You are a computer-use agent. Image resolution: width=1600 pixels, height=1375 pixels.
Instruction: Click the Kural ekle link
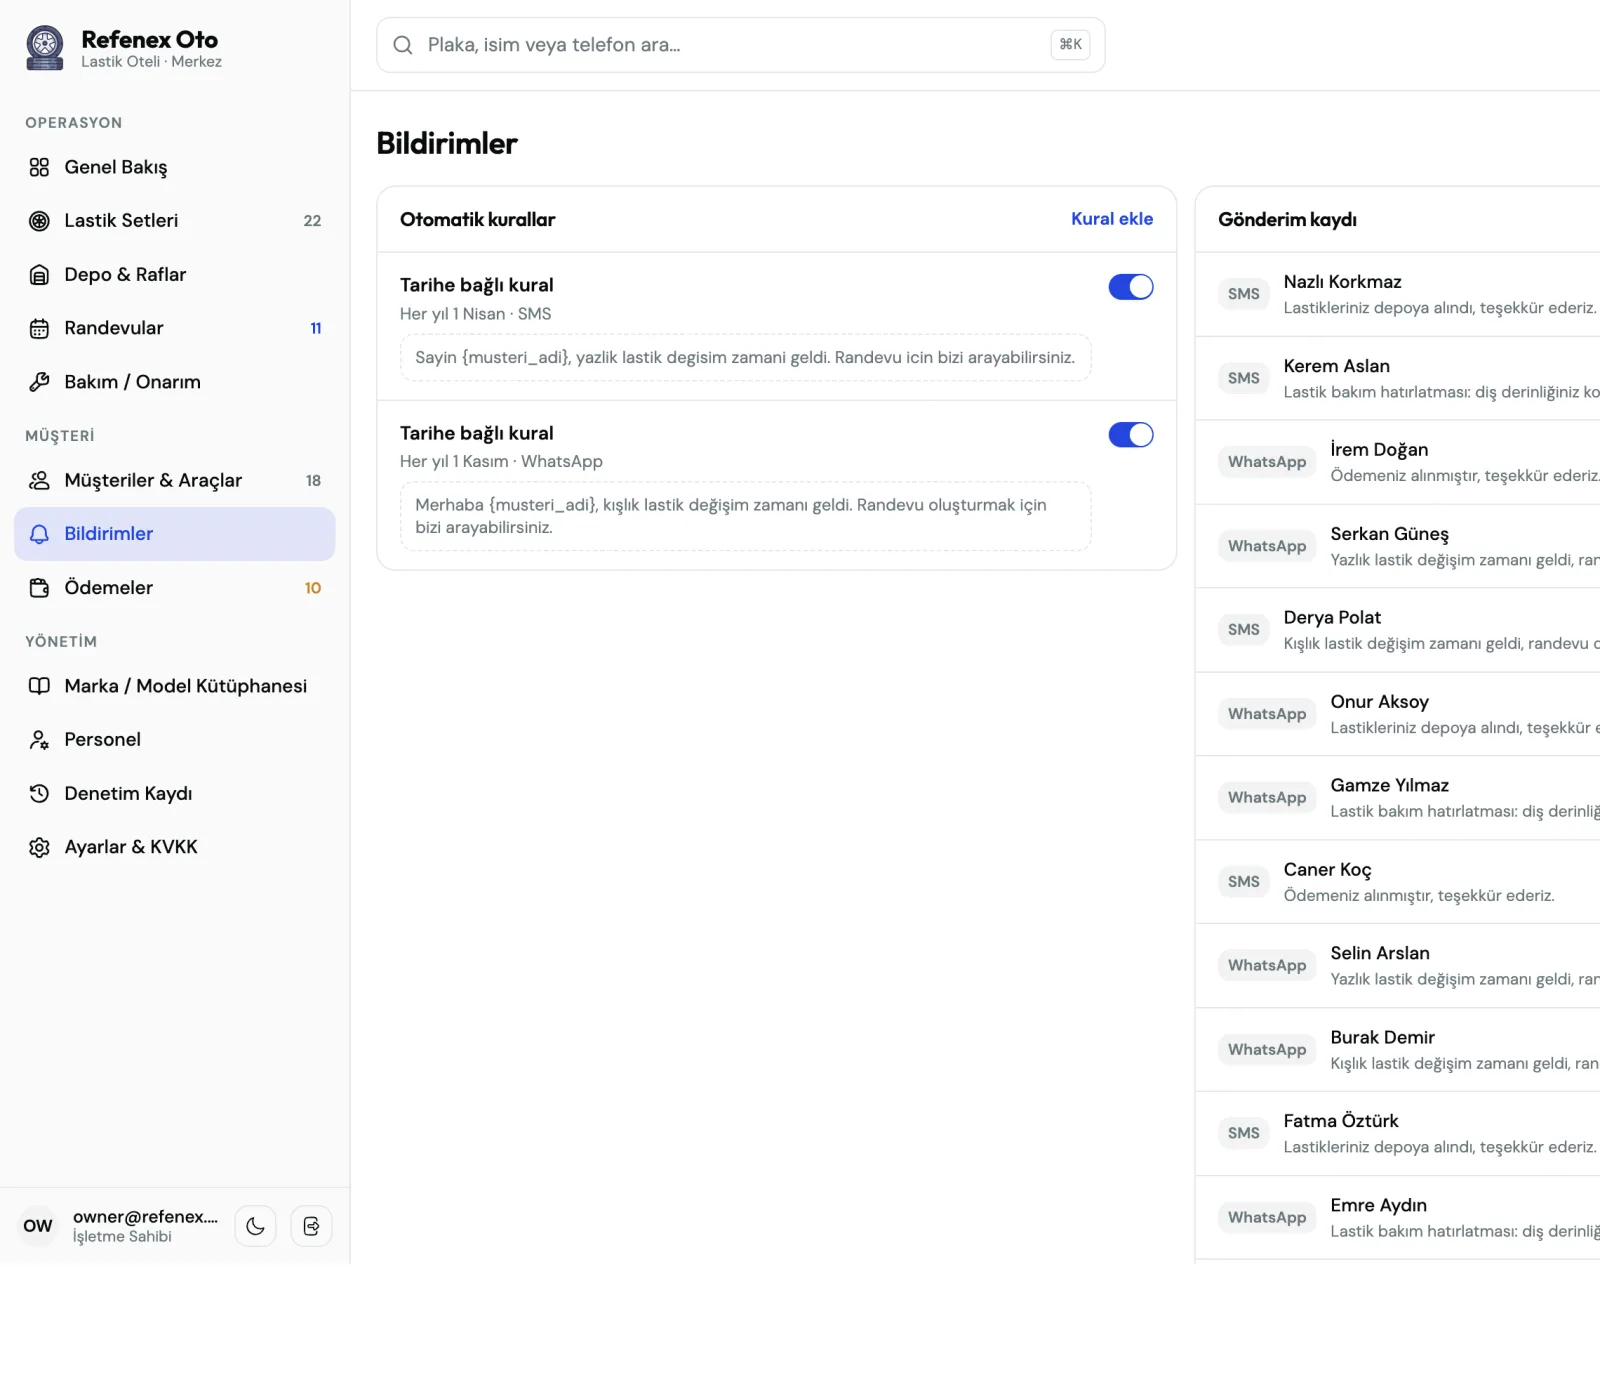pyautogui.click(x=1112, y=219)
